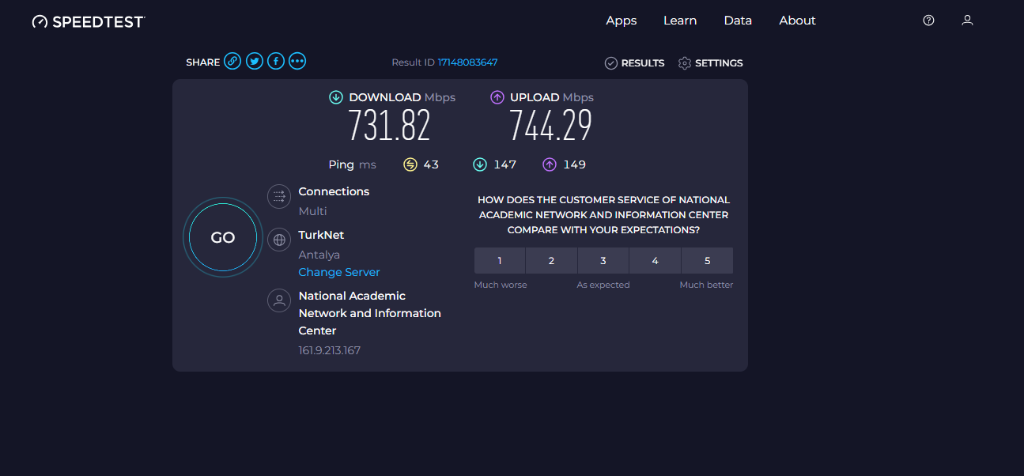Image resolution: width=1024 pixels, height=476 pixels.
Task: Click the Ping ms label
Action: [x=353, y=165]
